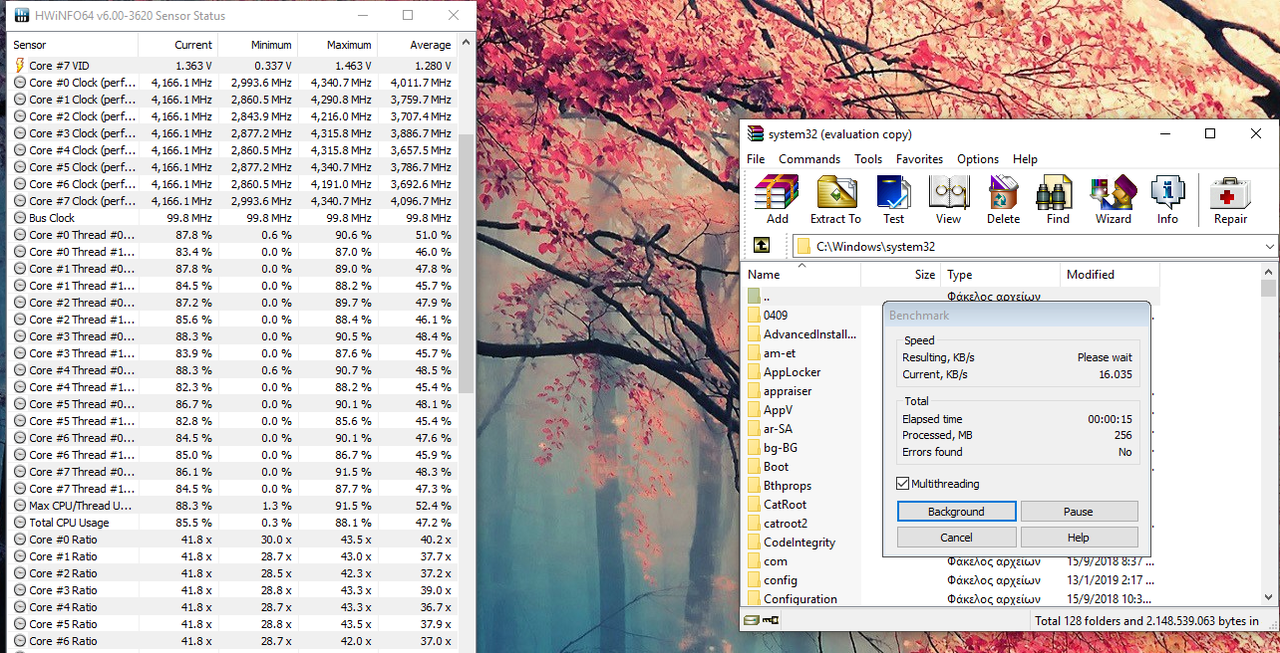
Task: Click the Current column header in HWiNFO
Action: [x=177, y=45]
